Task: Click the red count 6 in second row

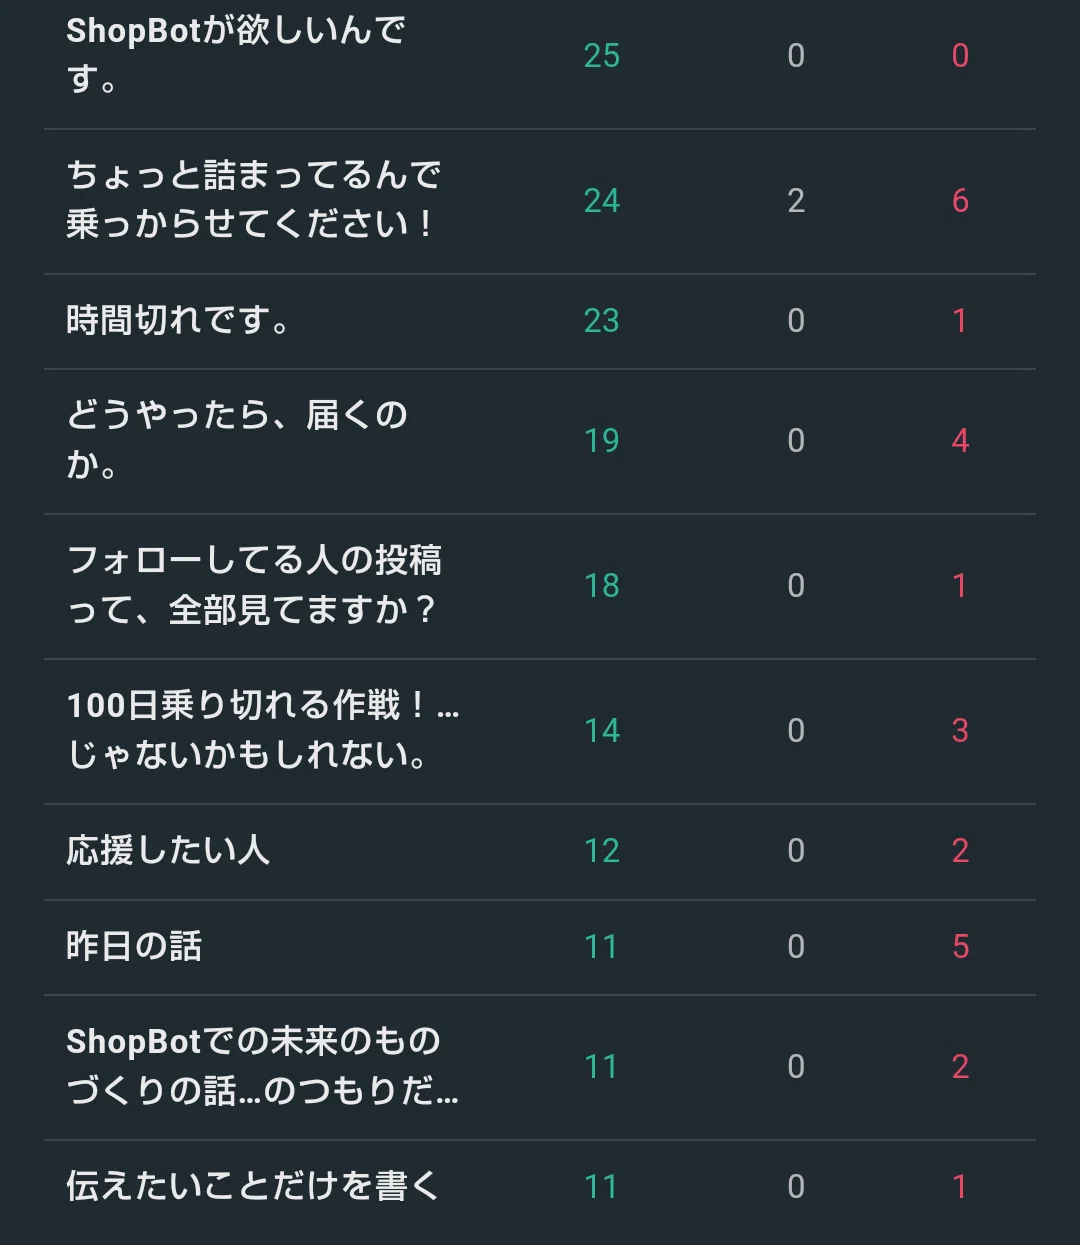Action: 960,201
